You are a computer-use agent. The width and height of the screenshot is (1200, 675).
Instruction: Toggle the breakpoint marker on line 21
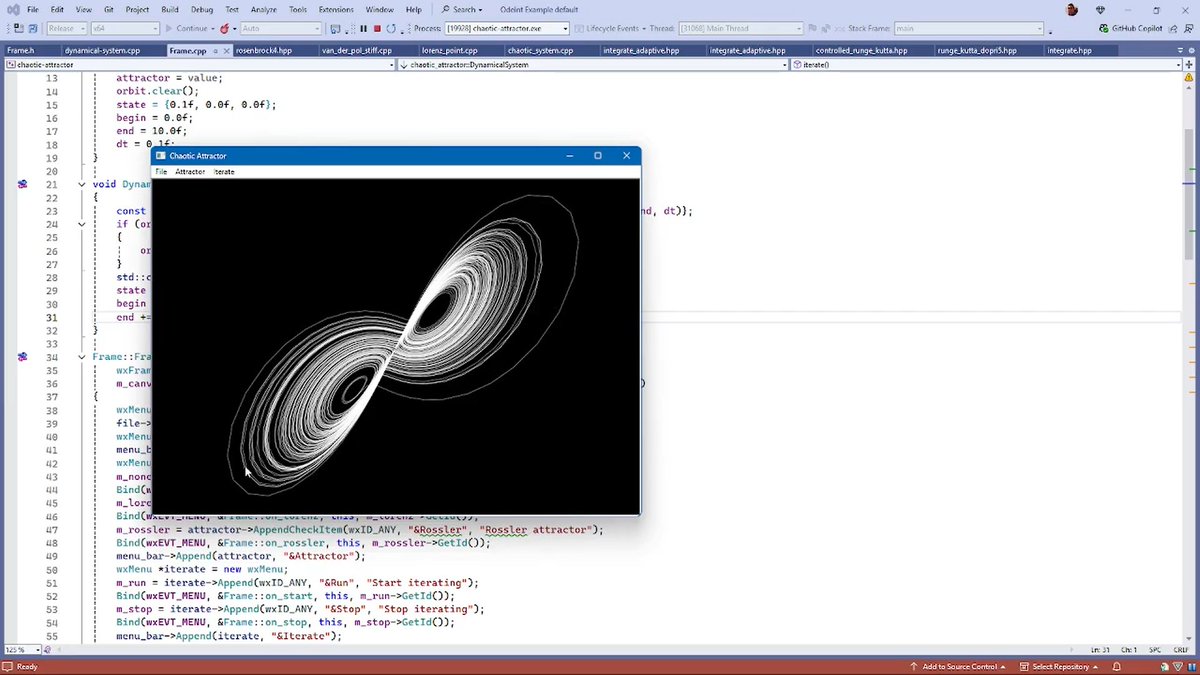coord(22,185)
